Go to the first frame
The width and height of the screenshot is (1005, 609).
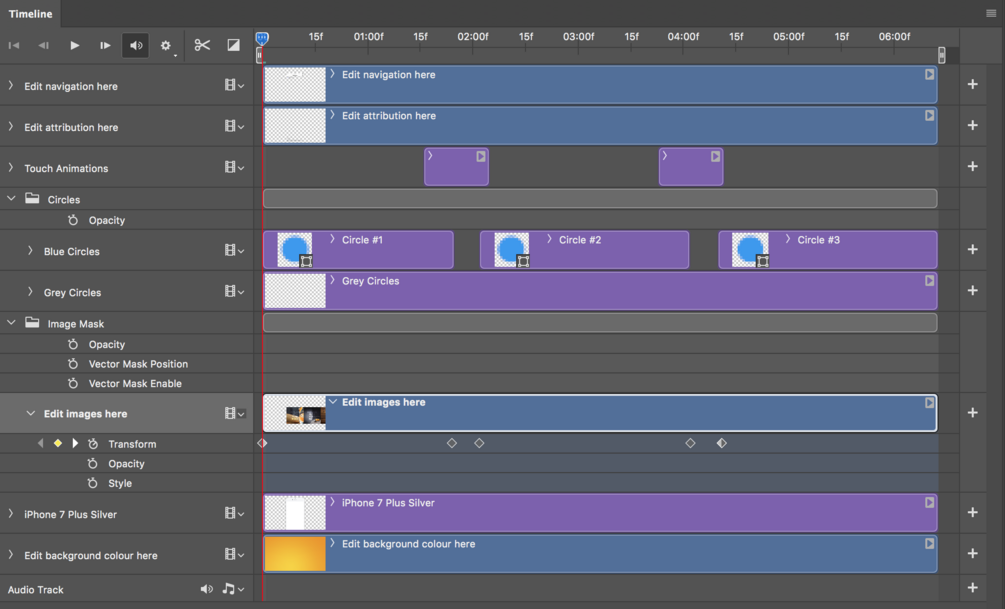pos(14,45)
